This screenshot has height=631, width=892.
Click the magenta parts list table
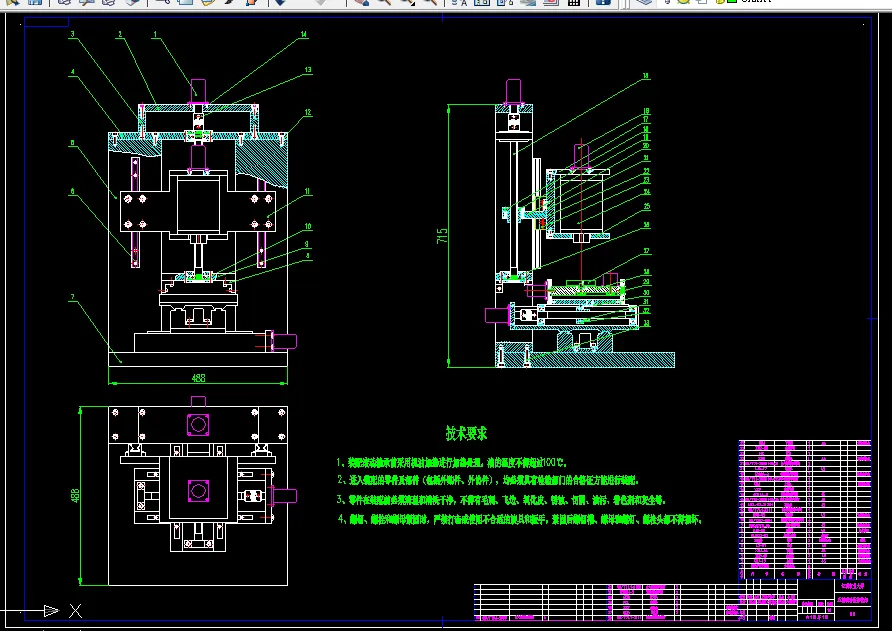point(805,509)
